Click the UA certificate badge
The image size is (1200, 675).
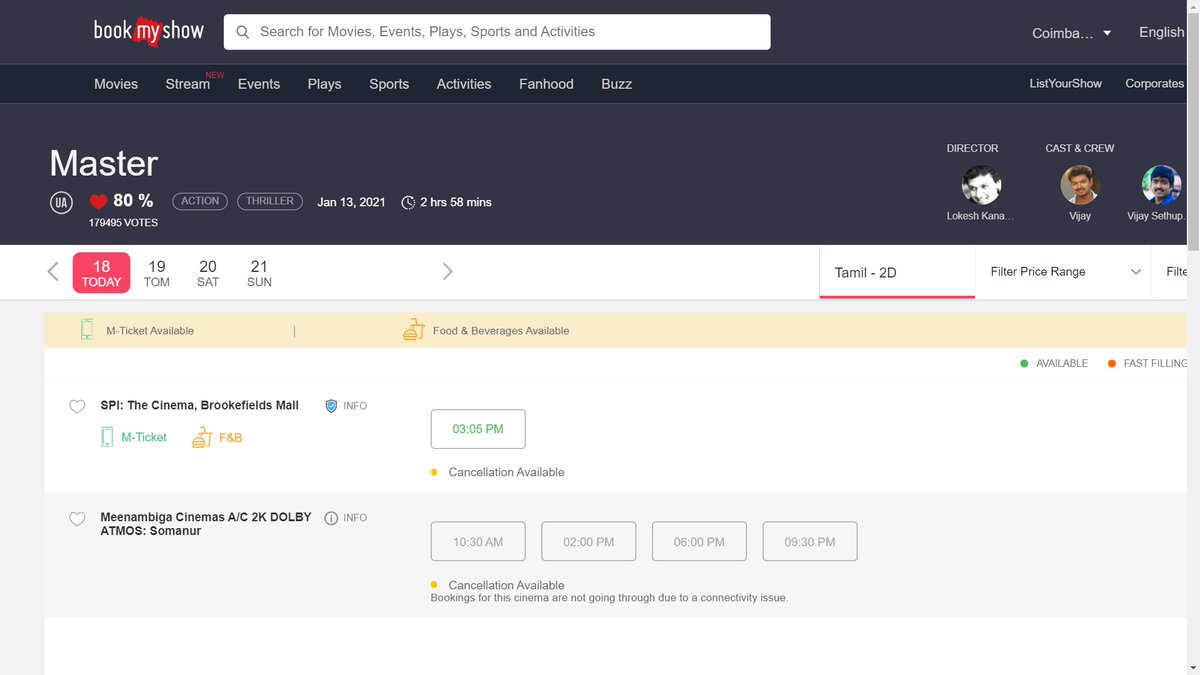[61, 203]
